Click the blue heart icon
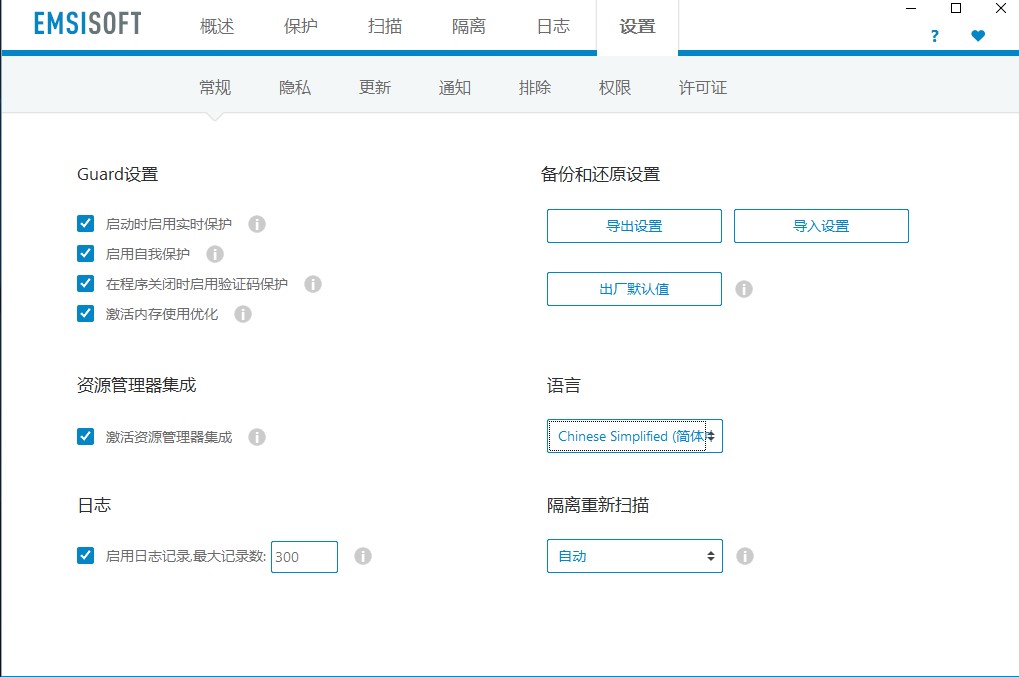1019x677 pixels. [978, 36]
